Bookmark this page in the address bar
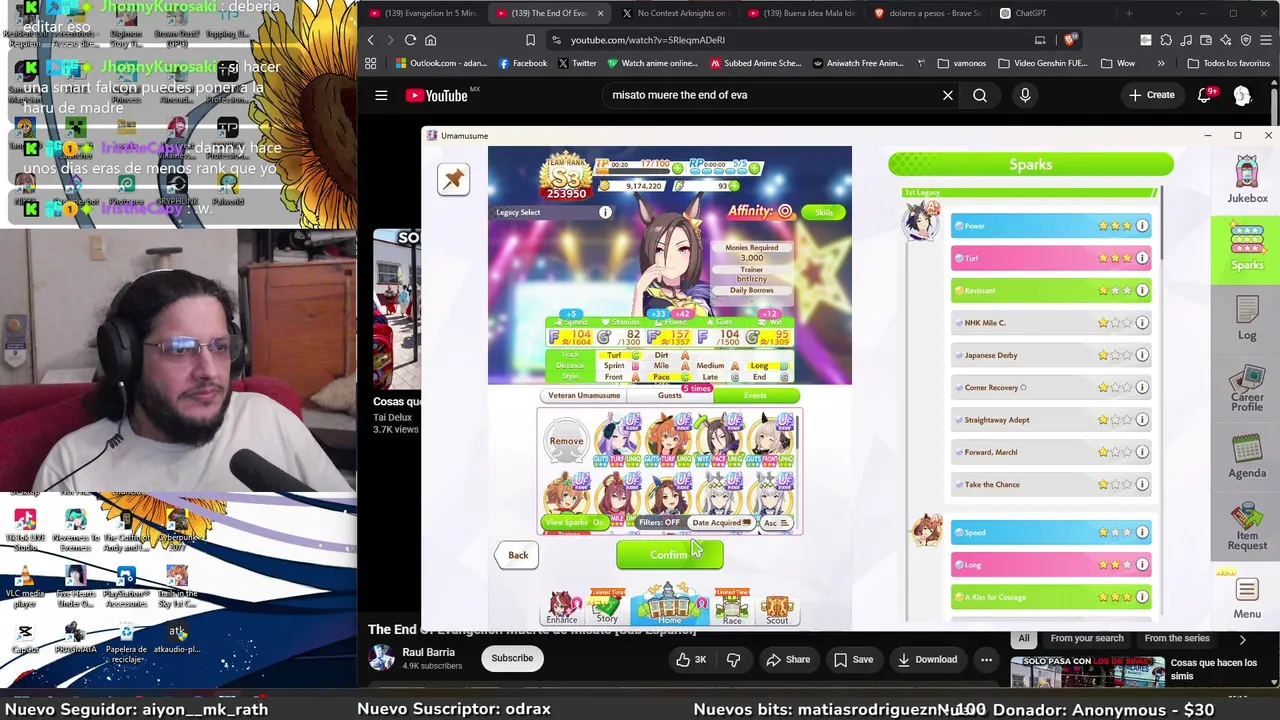This screenshot has height=720, width=1280. click(x=530, y=40)
